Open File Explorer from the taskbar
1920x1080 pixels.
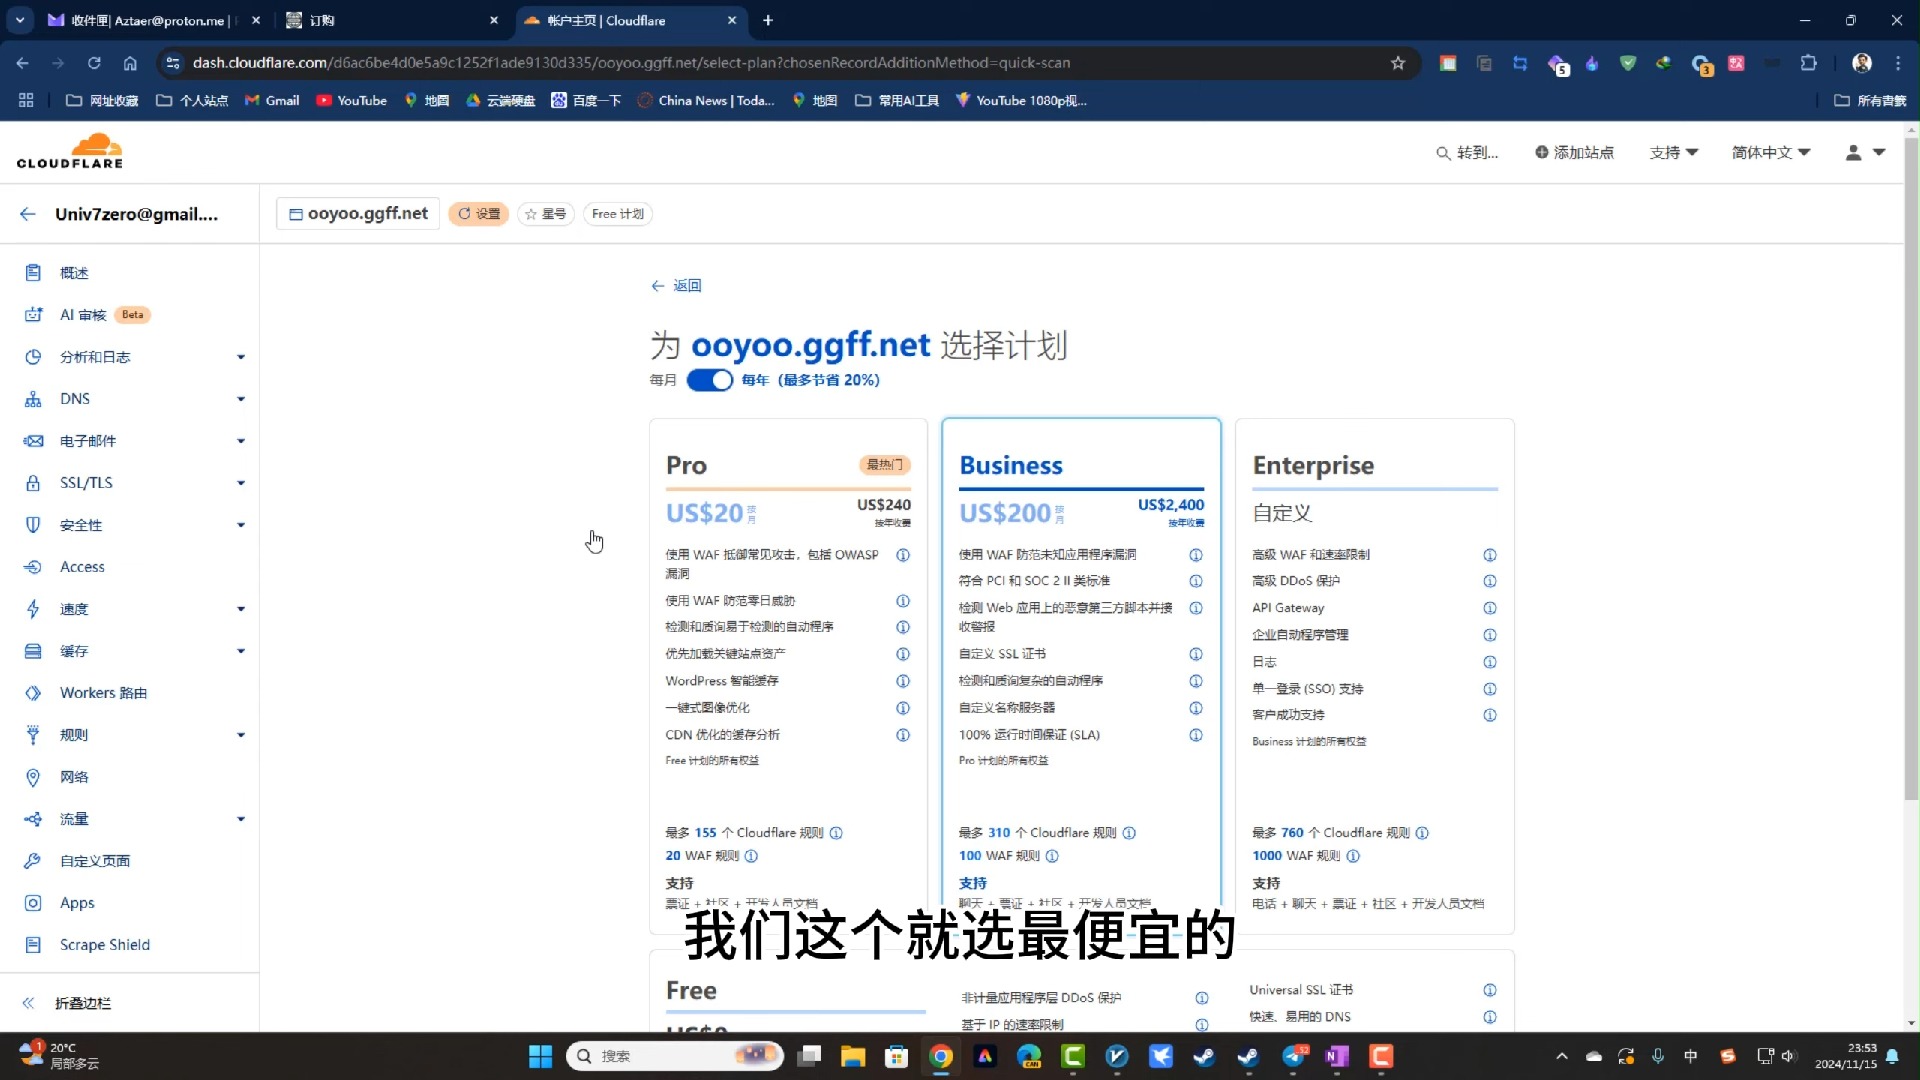pyautogui.click(x=853, y=1056)
